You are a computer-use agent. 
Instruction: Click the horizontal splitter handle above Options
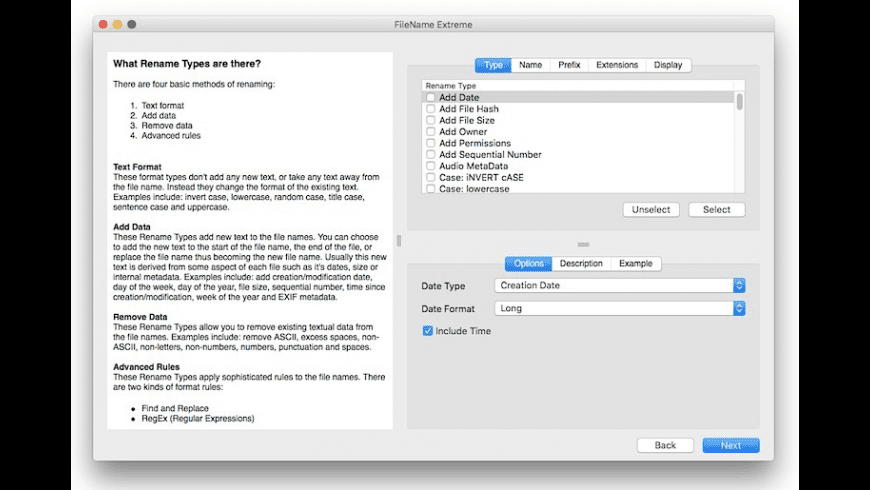(x=583, y=244)
